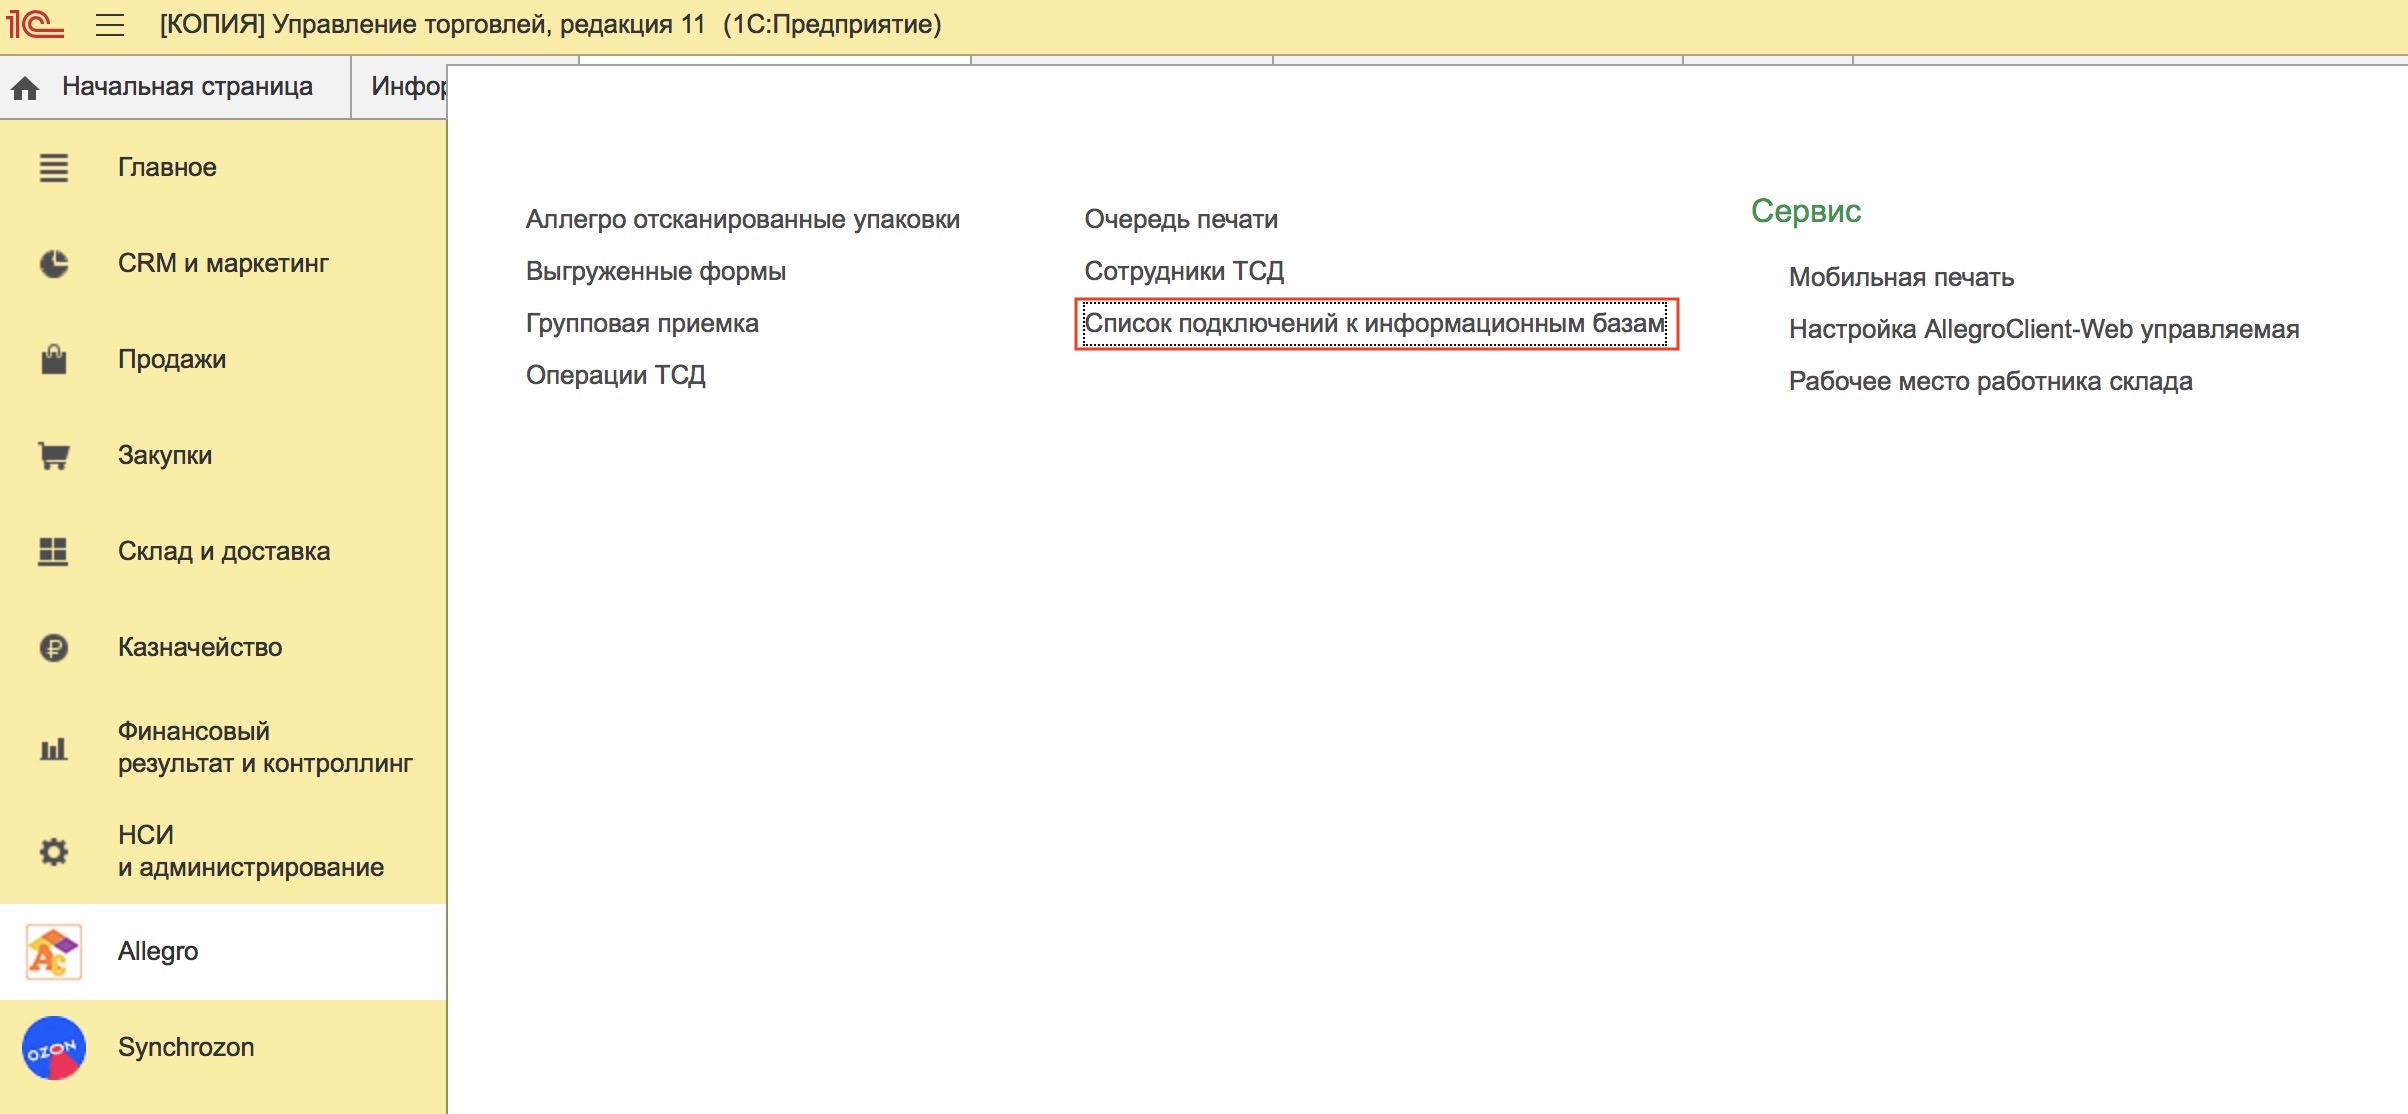The image size is (2408, 1114).
Task: Open the Главное section
Action: pyautogui.click(x=223, y=168)
